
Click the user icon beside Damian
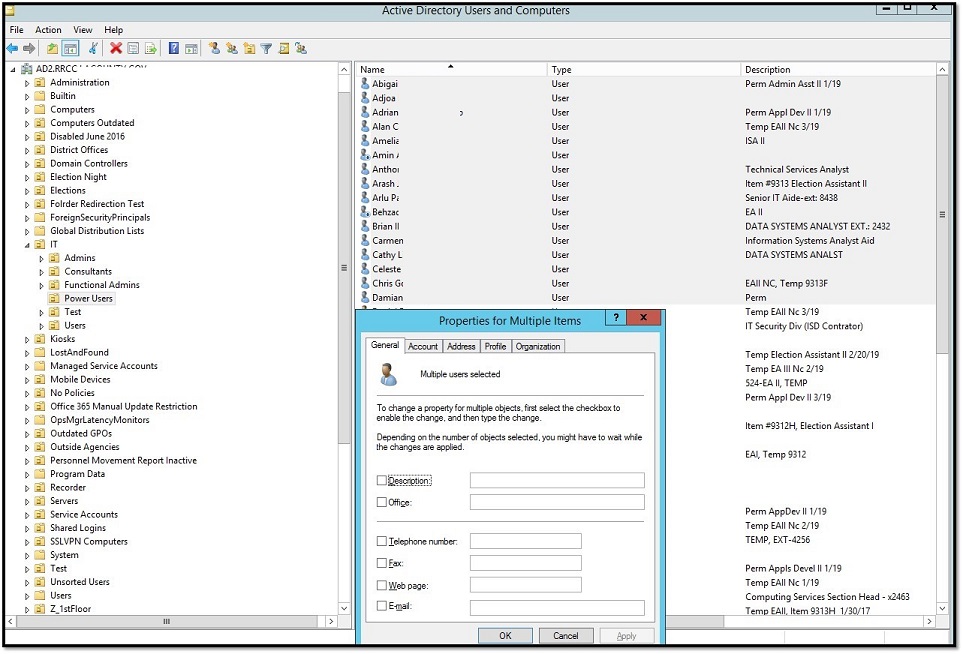tap(365, 297)
